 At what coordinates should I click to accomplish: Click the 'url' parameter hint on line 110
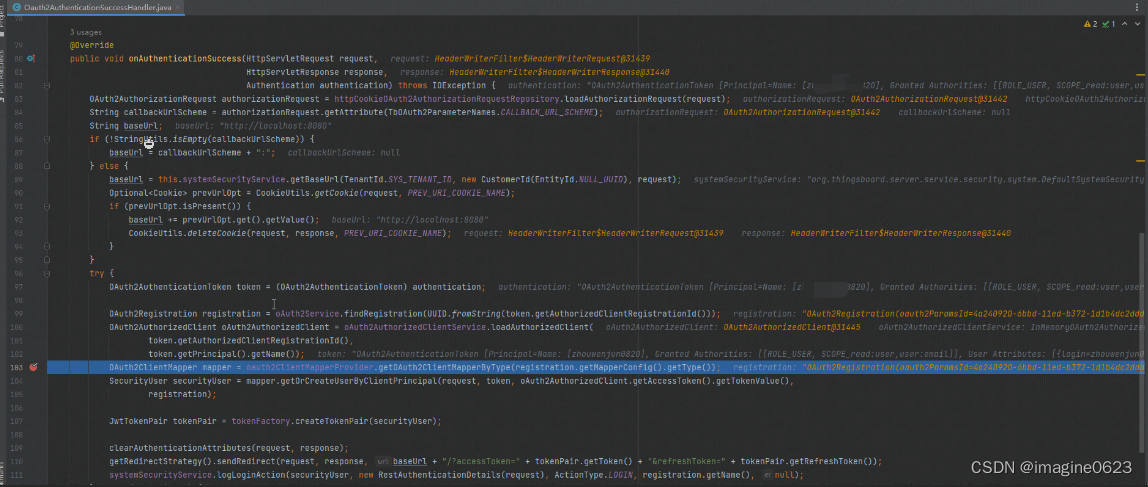382,461
